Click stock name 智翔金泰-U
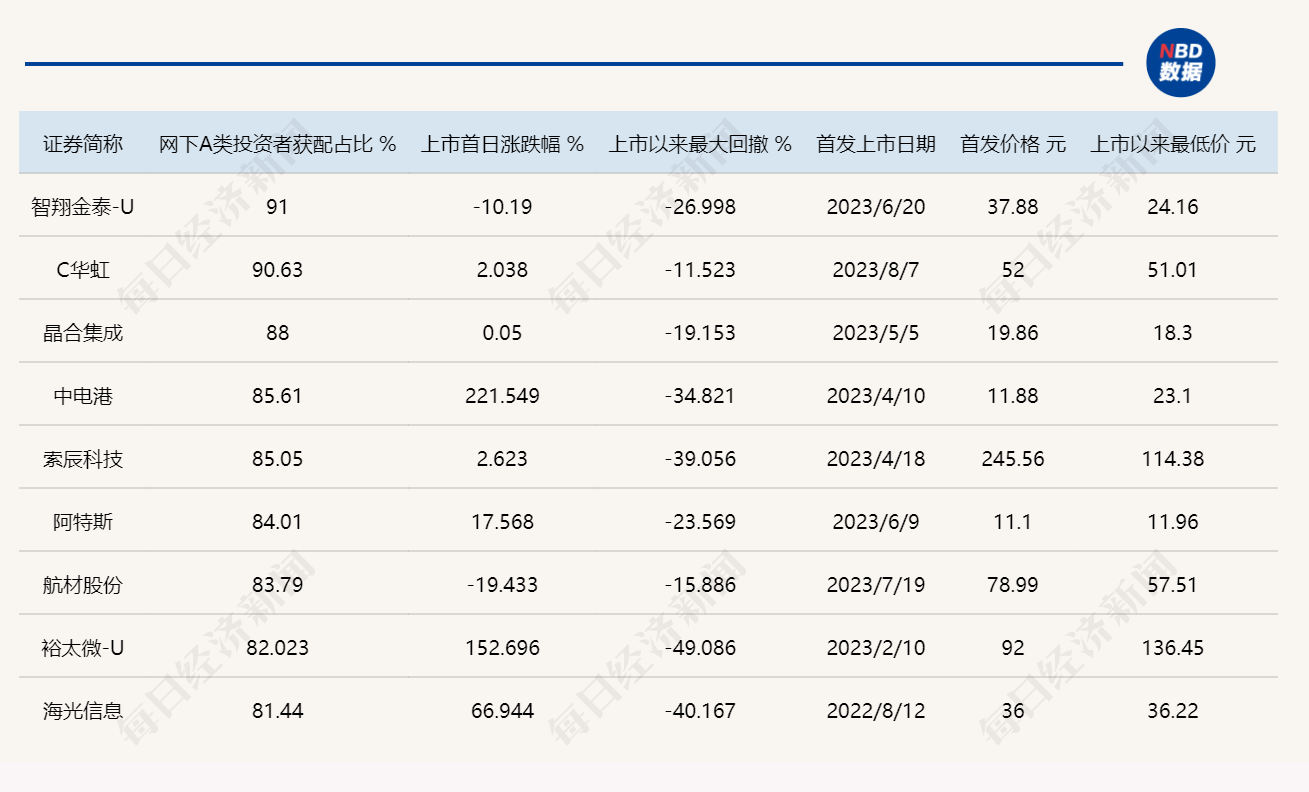 click(x=83, y=207)
